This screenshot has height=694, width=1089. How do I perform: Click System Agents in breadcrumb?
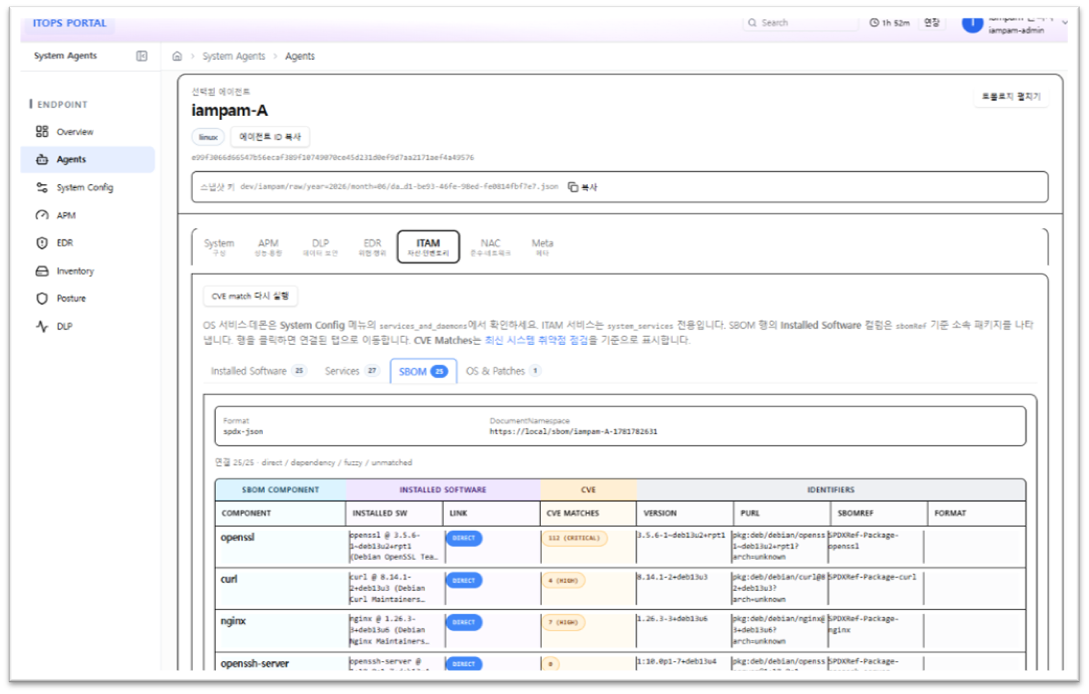233,56
